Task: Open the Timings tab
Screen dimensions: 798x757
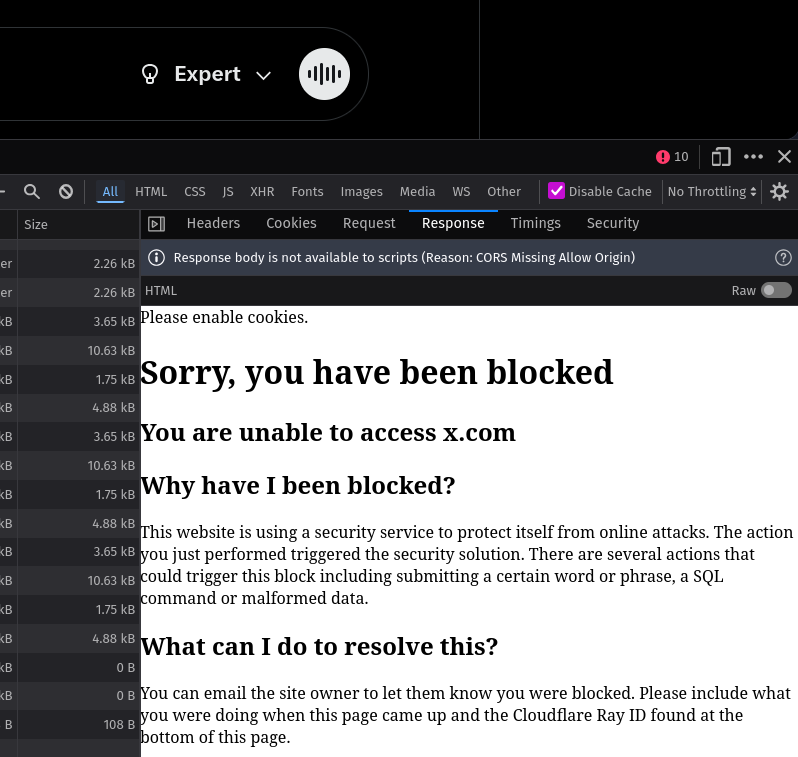Action: 535,223
